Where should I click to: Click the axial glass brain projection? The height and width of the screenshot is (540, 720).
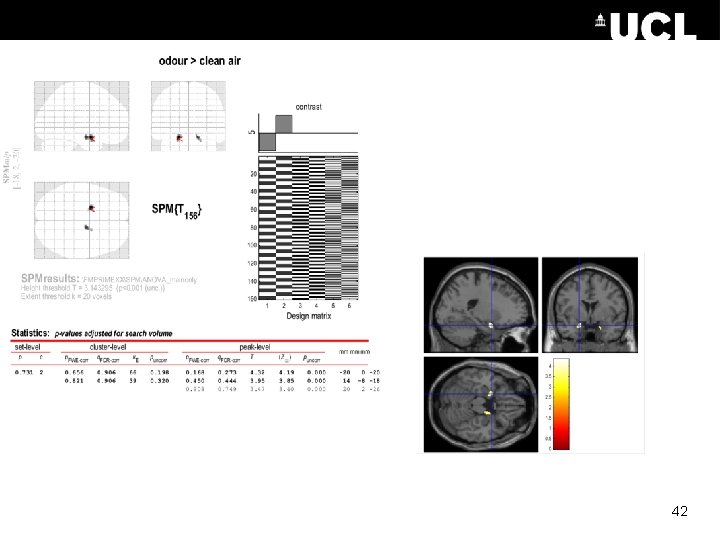(82, 220)
